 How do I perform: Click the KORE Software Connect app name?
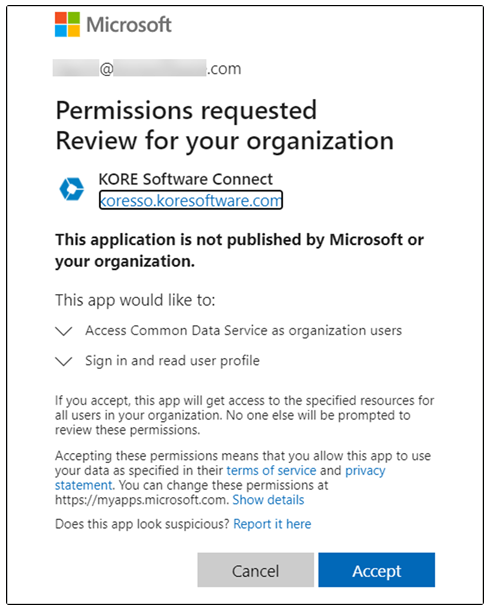click(185, 179)
